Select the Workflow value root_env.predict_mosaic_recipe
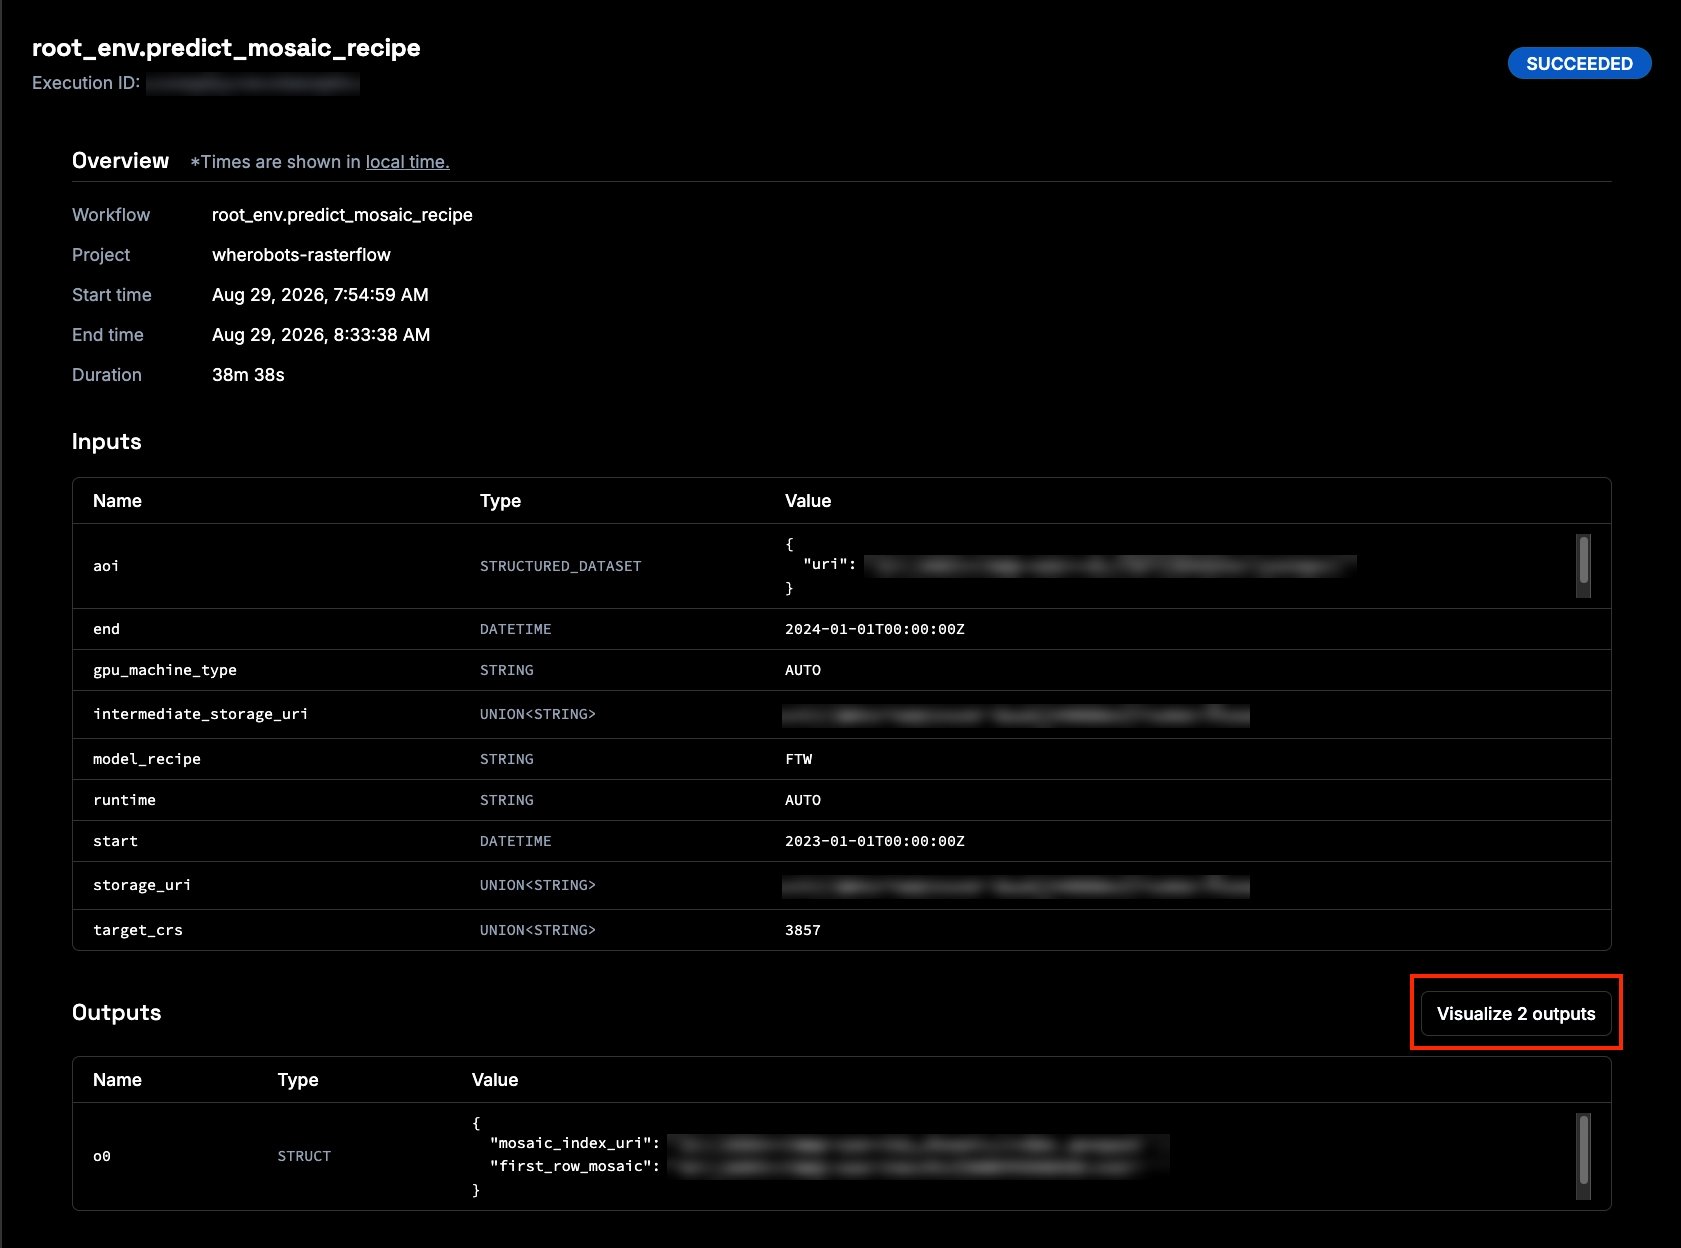 tap(342, 215)
